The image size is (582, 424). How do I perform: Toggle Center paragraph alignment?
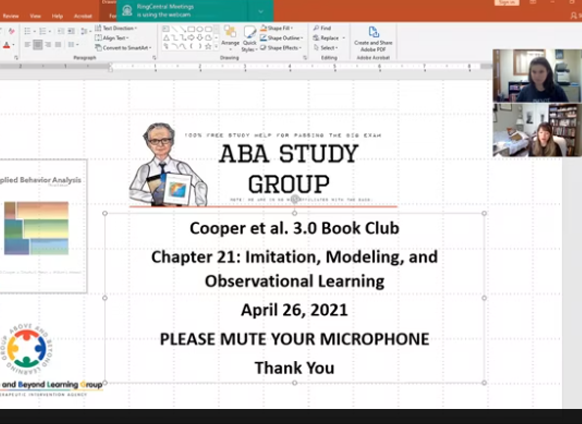pyautogui.click(x=37, y=45)
